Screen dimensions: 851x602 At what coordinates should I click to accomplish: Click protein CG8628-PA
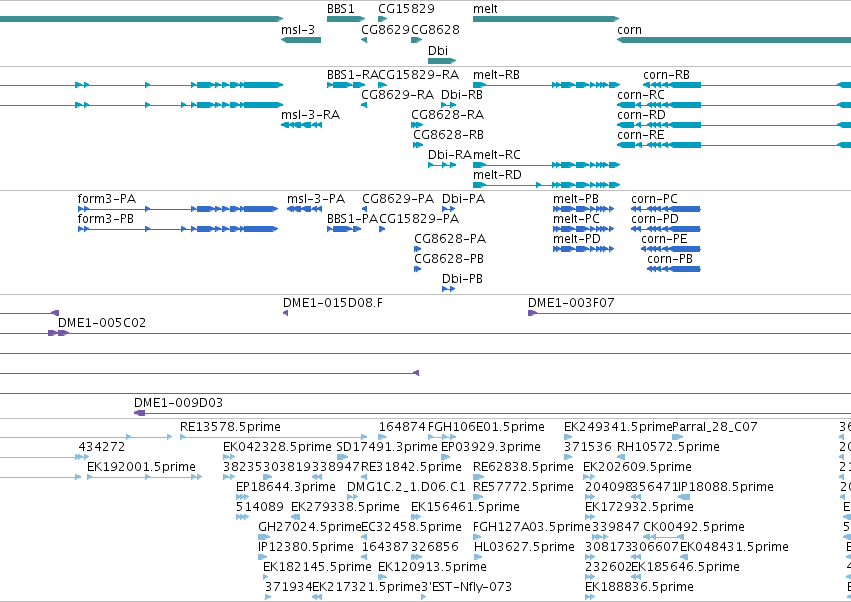[450, 239]
